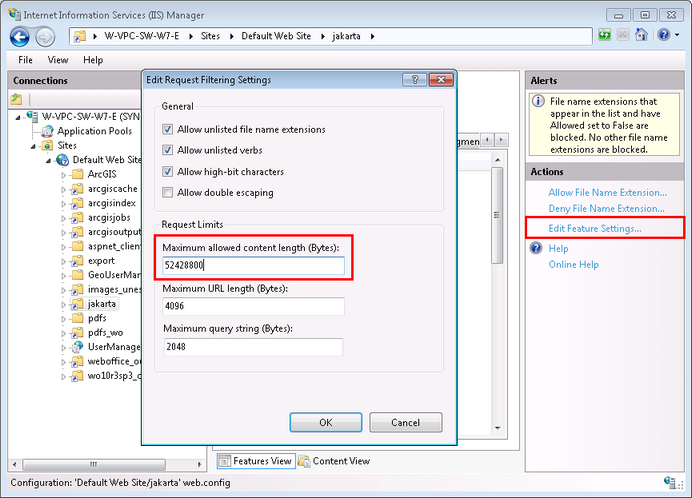The image size is (692, 498).
Task: Click Allow File Name Extension link
Action: coord(607,192)
